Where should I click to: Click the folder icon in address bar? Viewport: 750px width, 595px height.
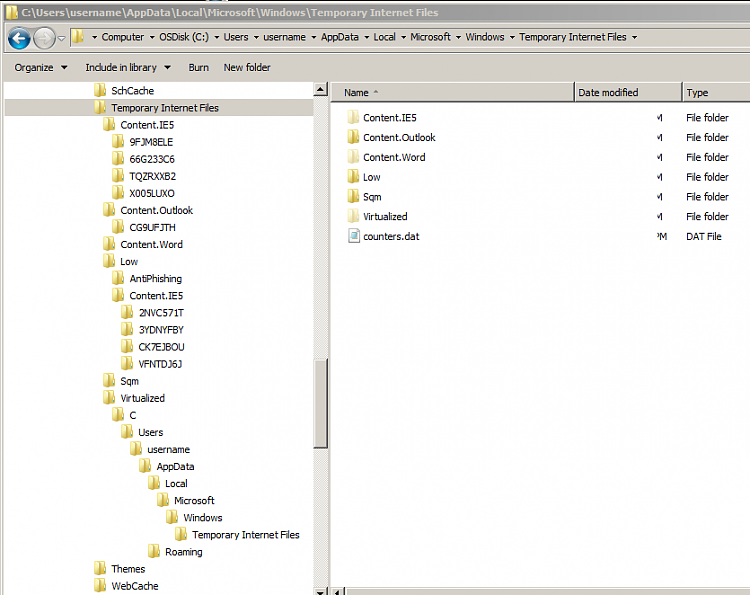click(x=78, y=37)
